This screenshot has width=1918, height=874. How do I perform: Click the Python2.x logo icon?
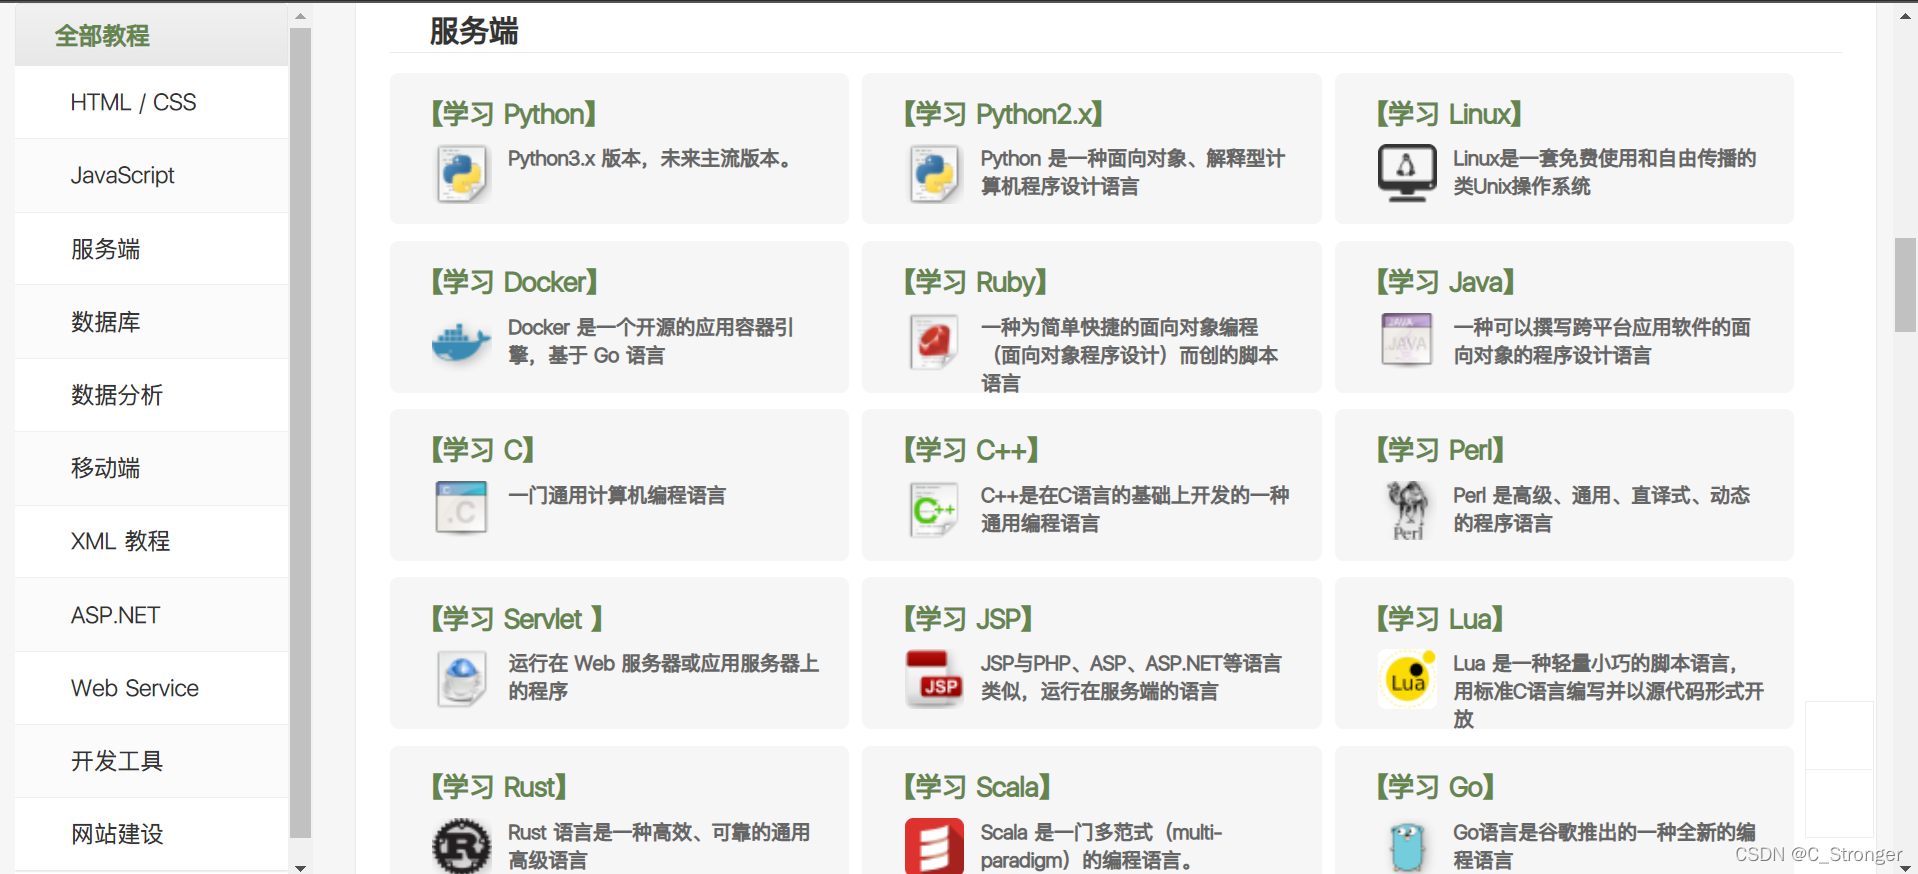tap(935, 173)
